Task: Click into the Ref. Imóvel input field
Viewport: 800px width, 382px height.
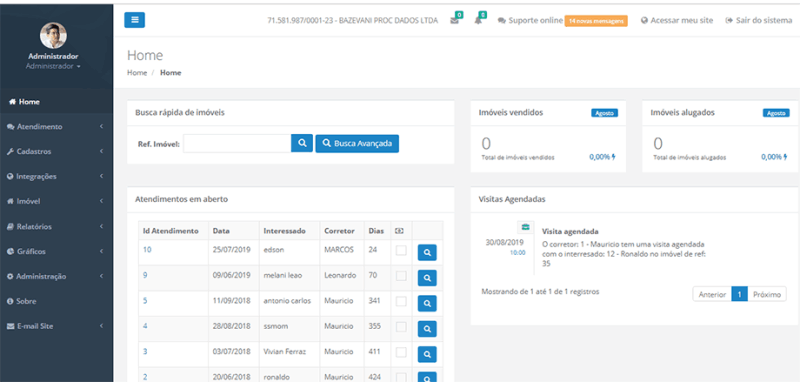Action: point(237,144)
